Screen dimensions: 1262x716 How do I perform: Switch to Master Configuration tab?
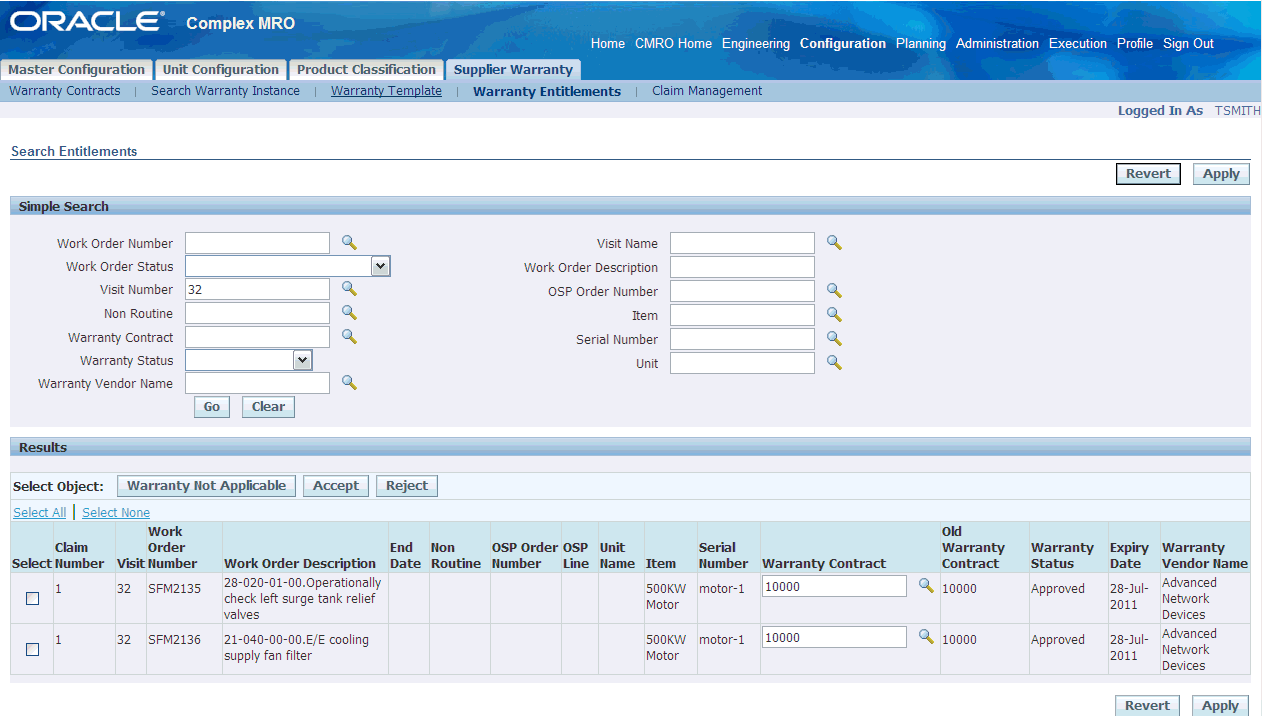pyautogui.click(x=76, y=69)
